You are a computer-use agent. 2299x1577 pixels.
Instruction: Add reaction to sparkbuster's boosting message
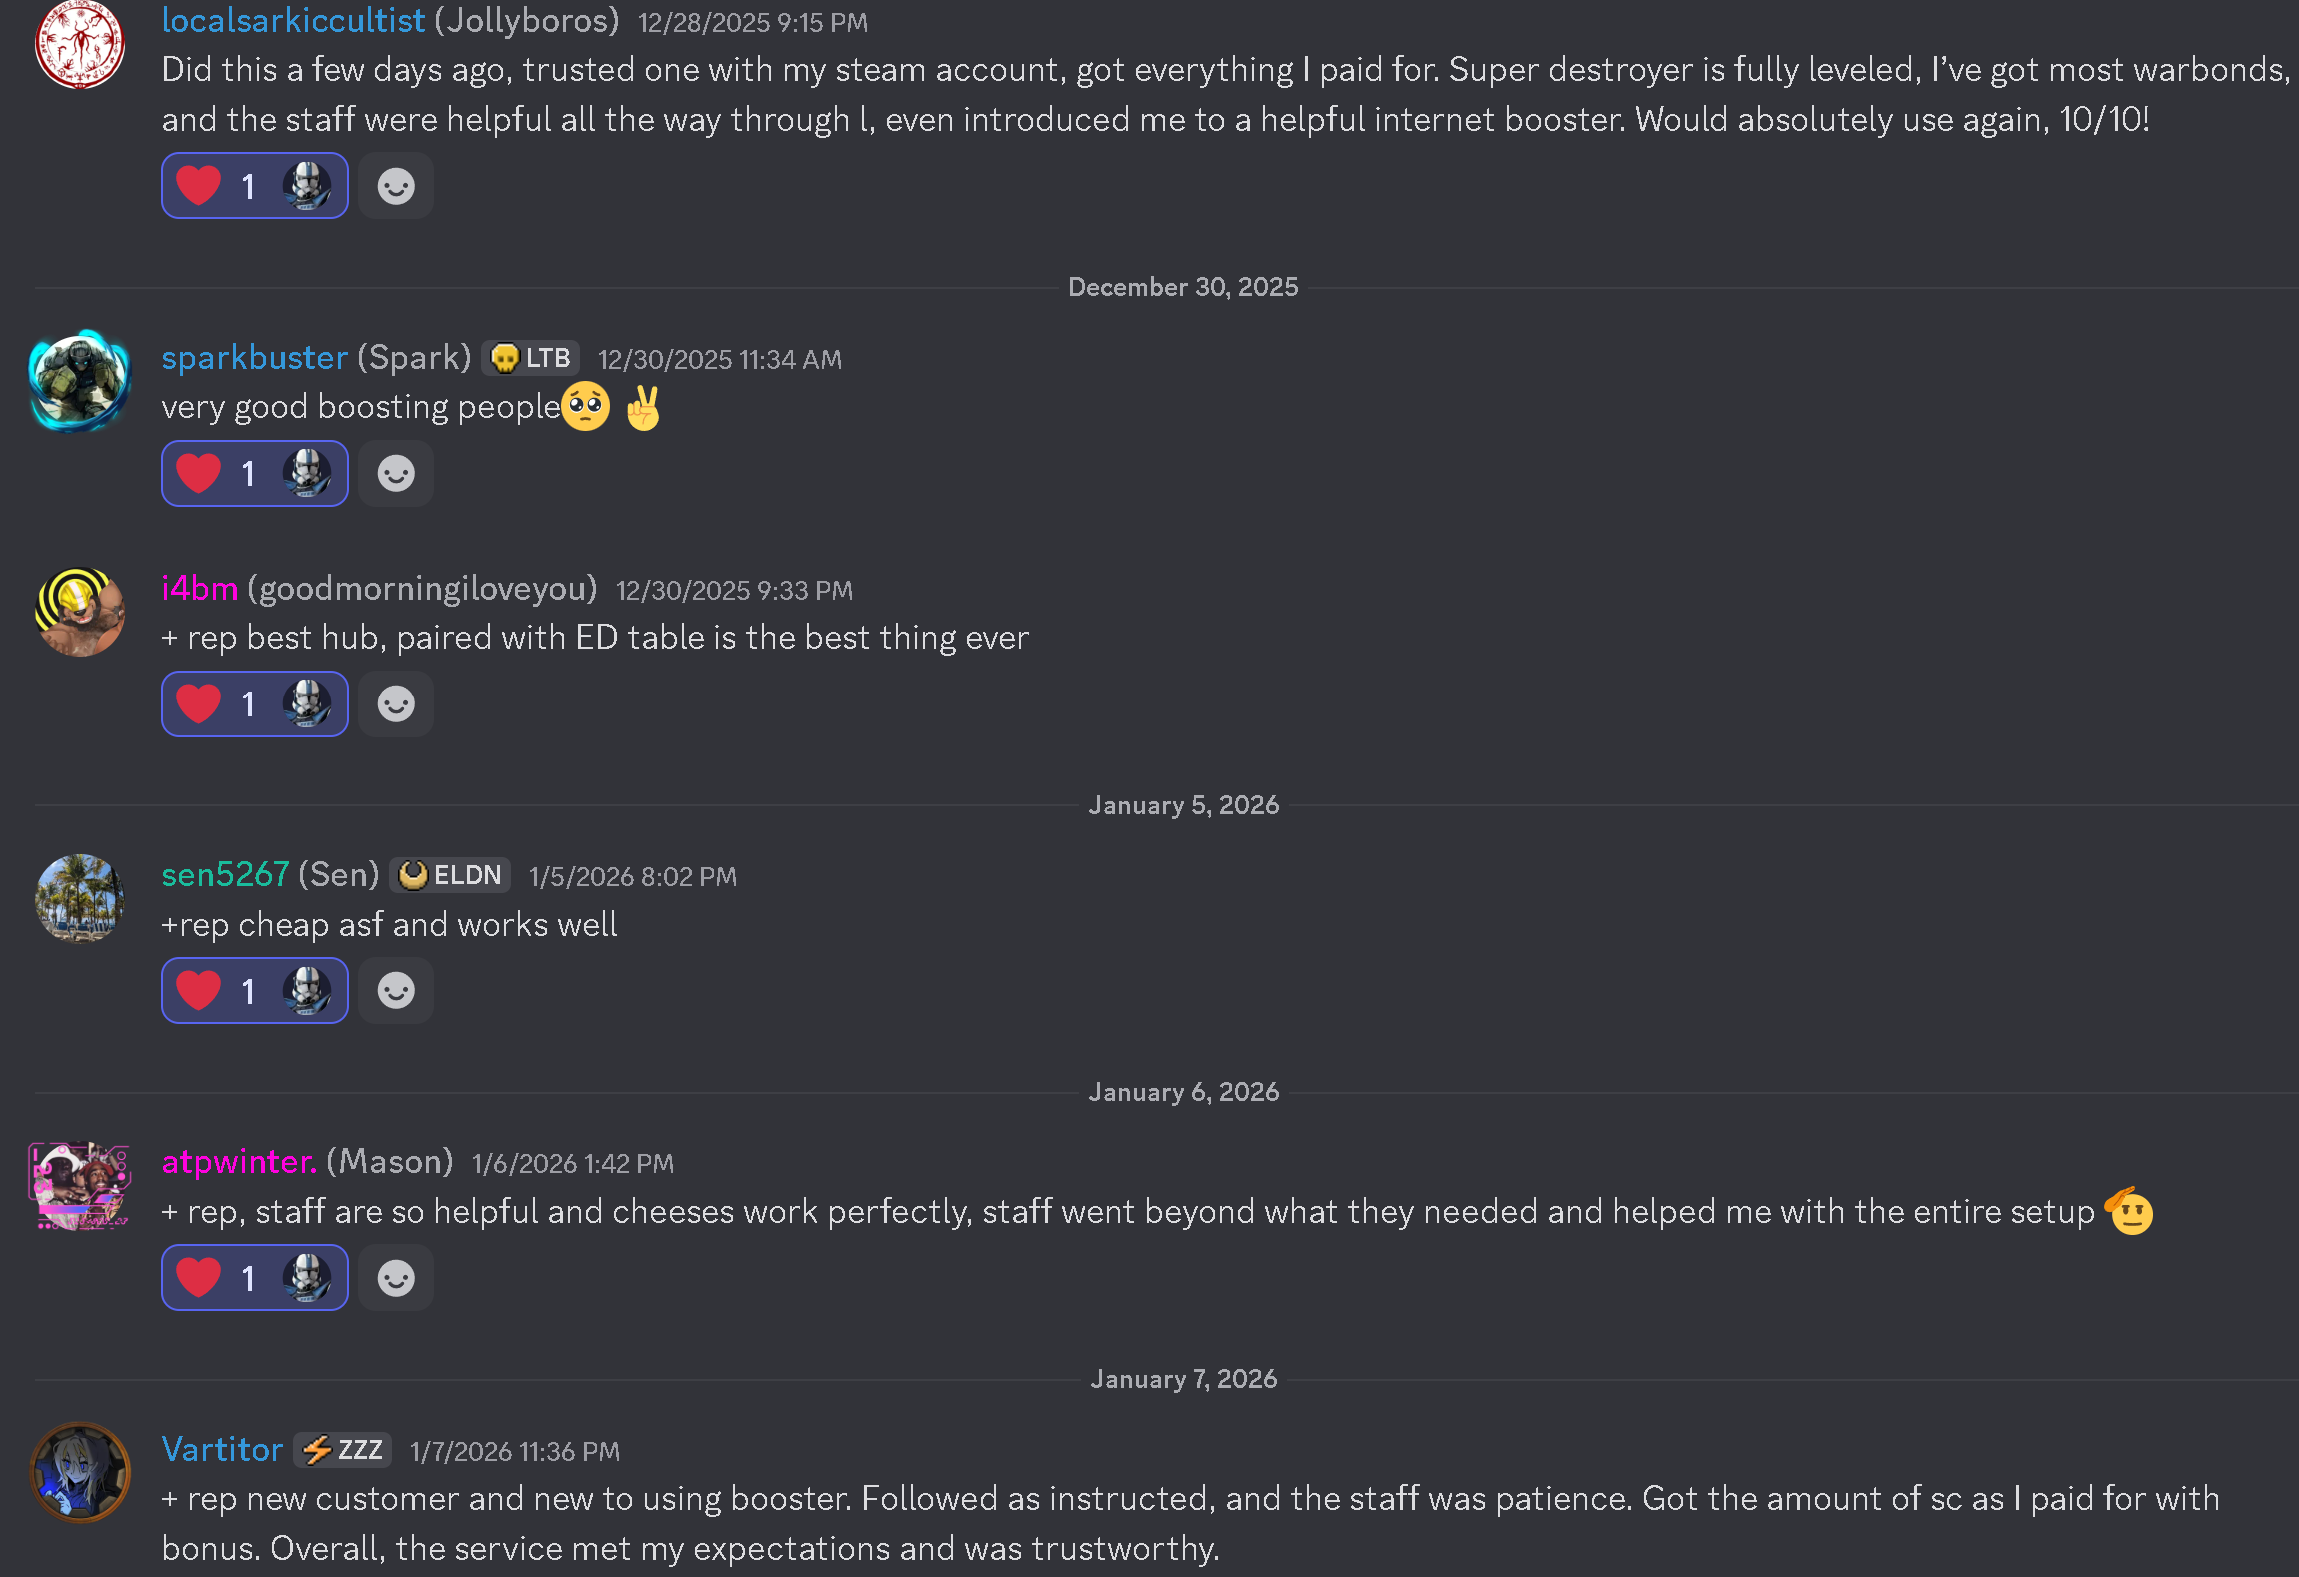[x=396, y=473]
